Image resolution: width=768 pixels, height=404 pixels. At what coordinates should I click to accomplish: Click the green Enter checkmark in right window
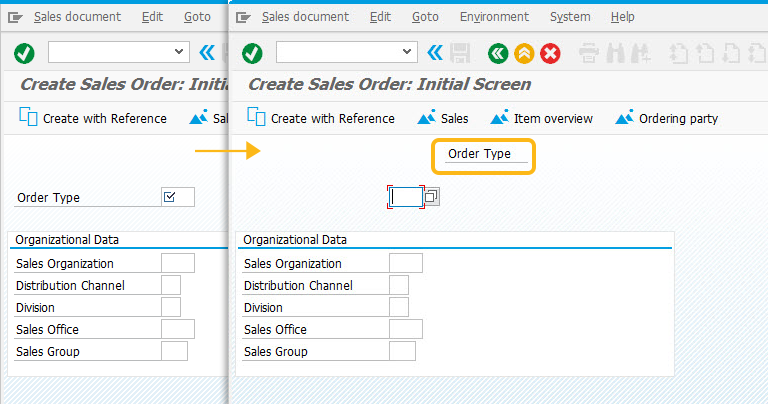[252, 53]
